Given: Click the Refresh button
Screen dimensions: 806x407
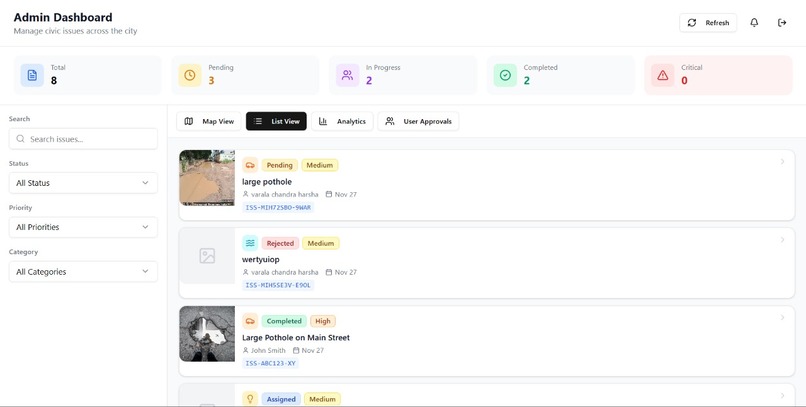Looking at the screenshot, I should click(x=708, y=23).
